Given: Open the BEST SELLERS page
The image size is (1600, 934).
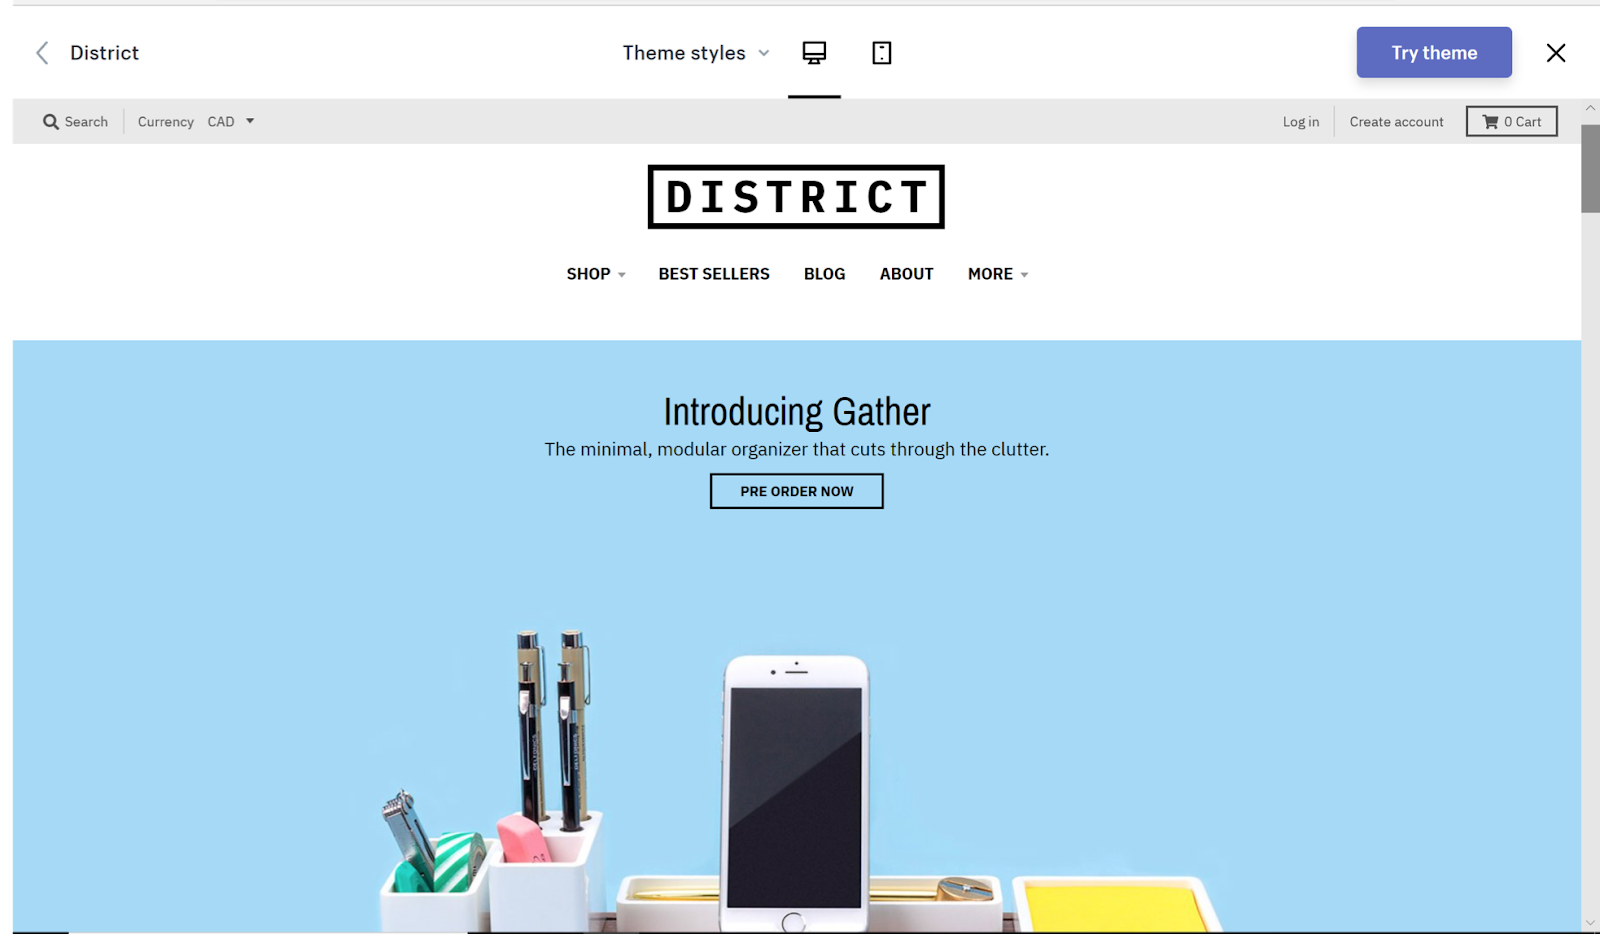Looking at the screenshot, I should pyautogui.click(x=714, y=274).
